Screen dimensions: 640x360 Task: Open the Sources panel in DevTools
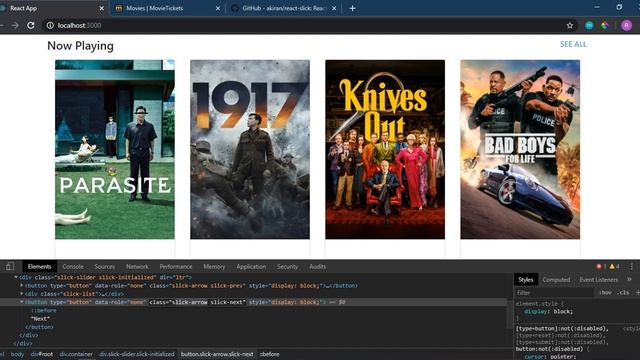(104, 267)
